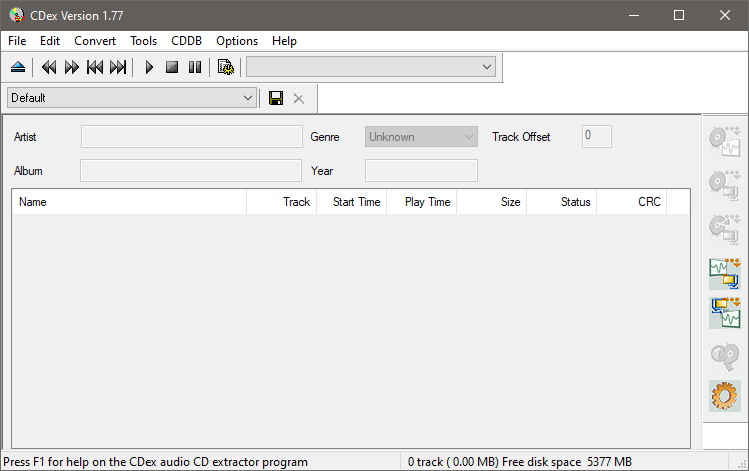749x471 pixels.
Task: Click status text 'Free disk space 5377 MB'
Action: (x=567, y=462)
